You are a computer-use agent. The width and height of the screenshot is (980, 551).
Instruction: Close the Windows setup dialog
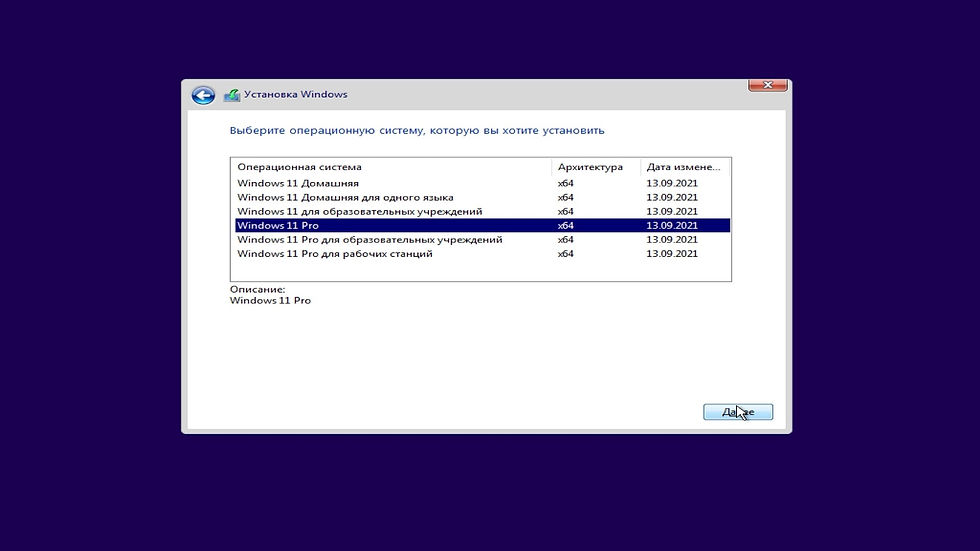(x=768, y=85)
